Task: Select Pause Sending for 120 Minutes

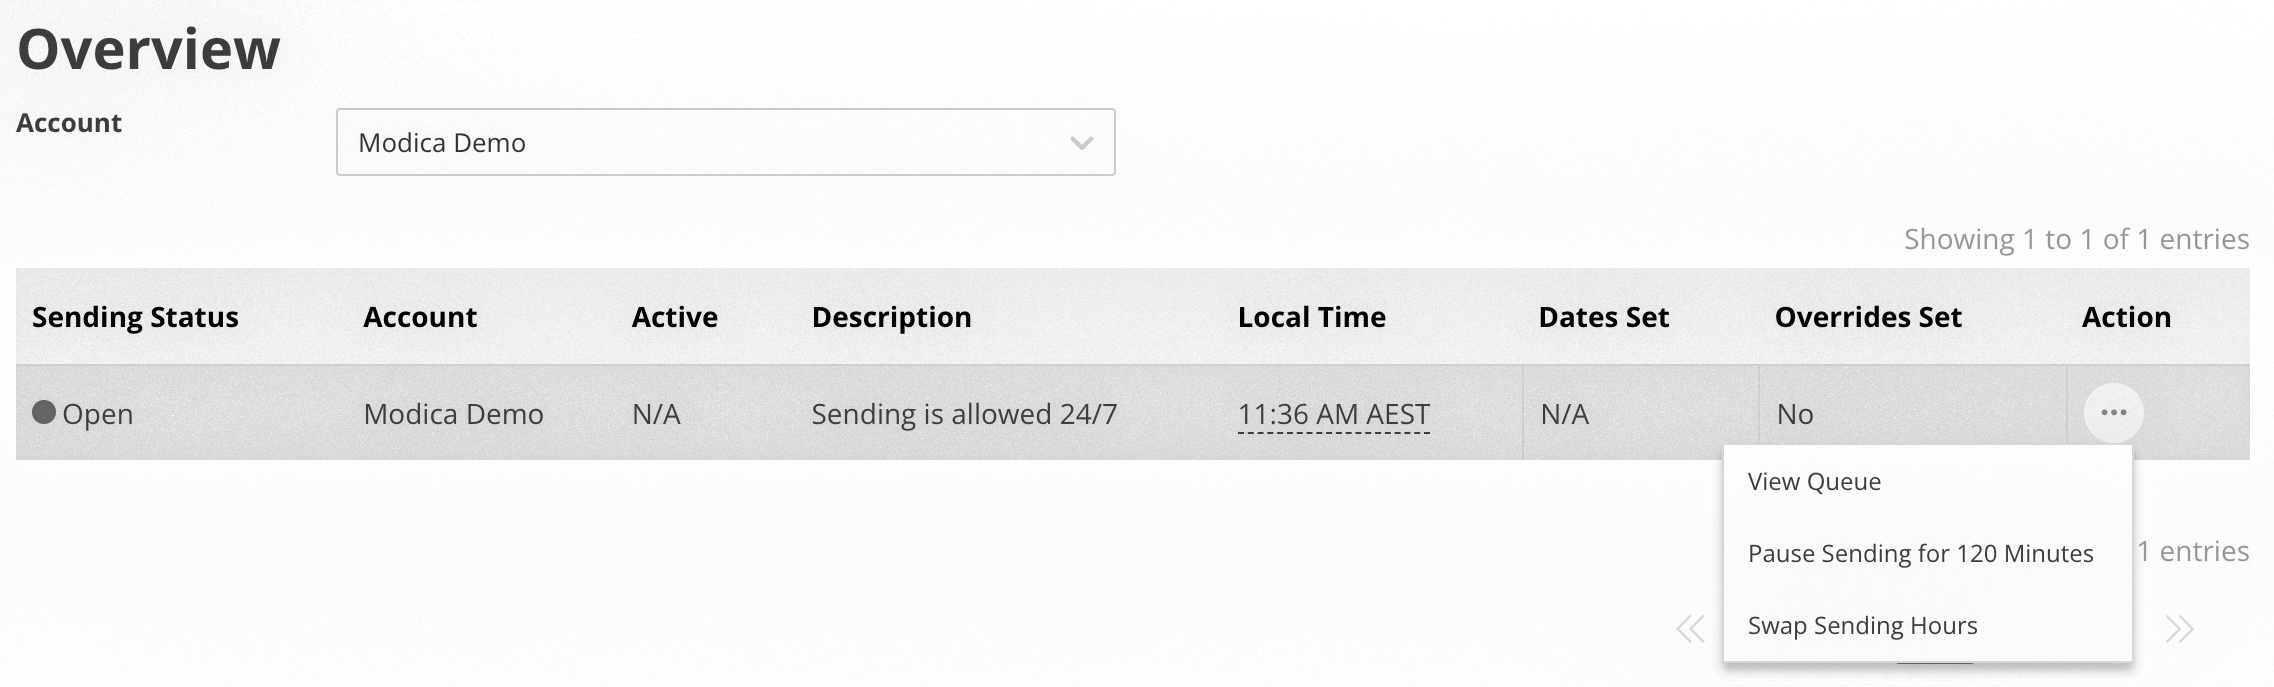Action: [1920, 553]
